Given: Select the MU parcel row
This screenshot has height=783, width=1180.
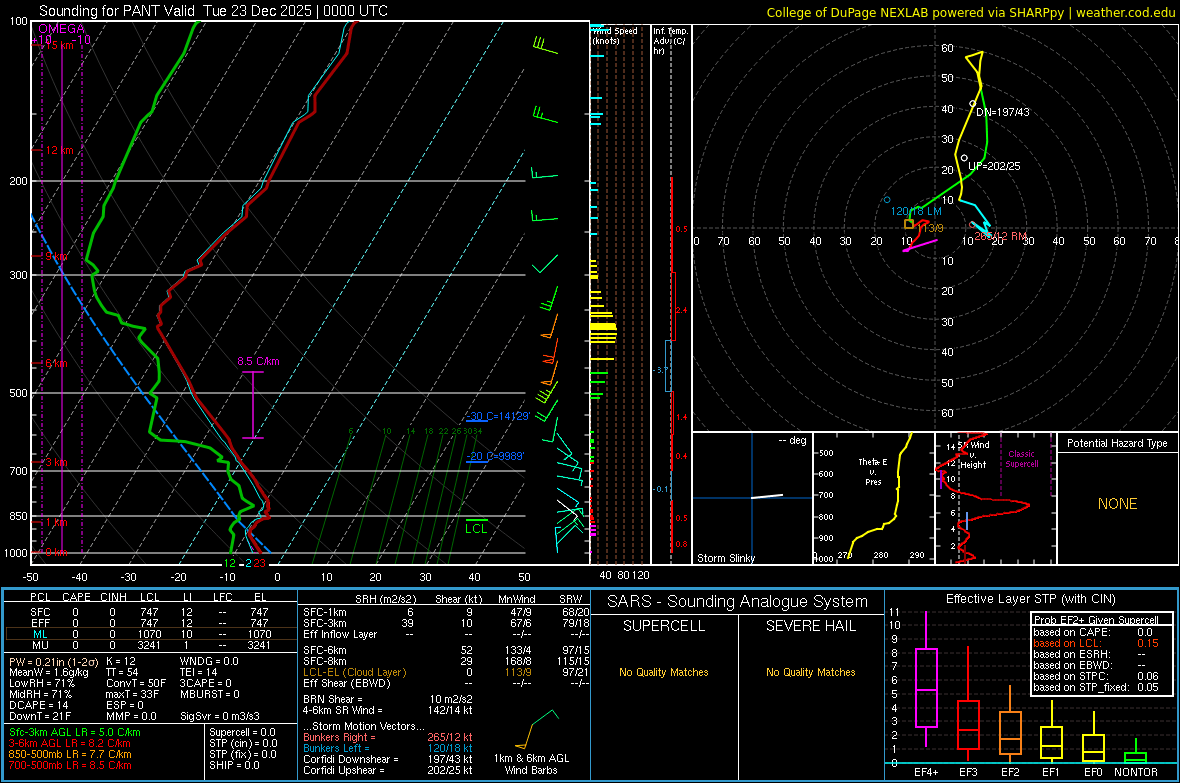Looking at the screenshot, I should pyautogui.click(x=151, y=645).
